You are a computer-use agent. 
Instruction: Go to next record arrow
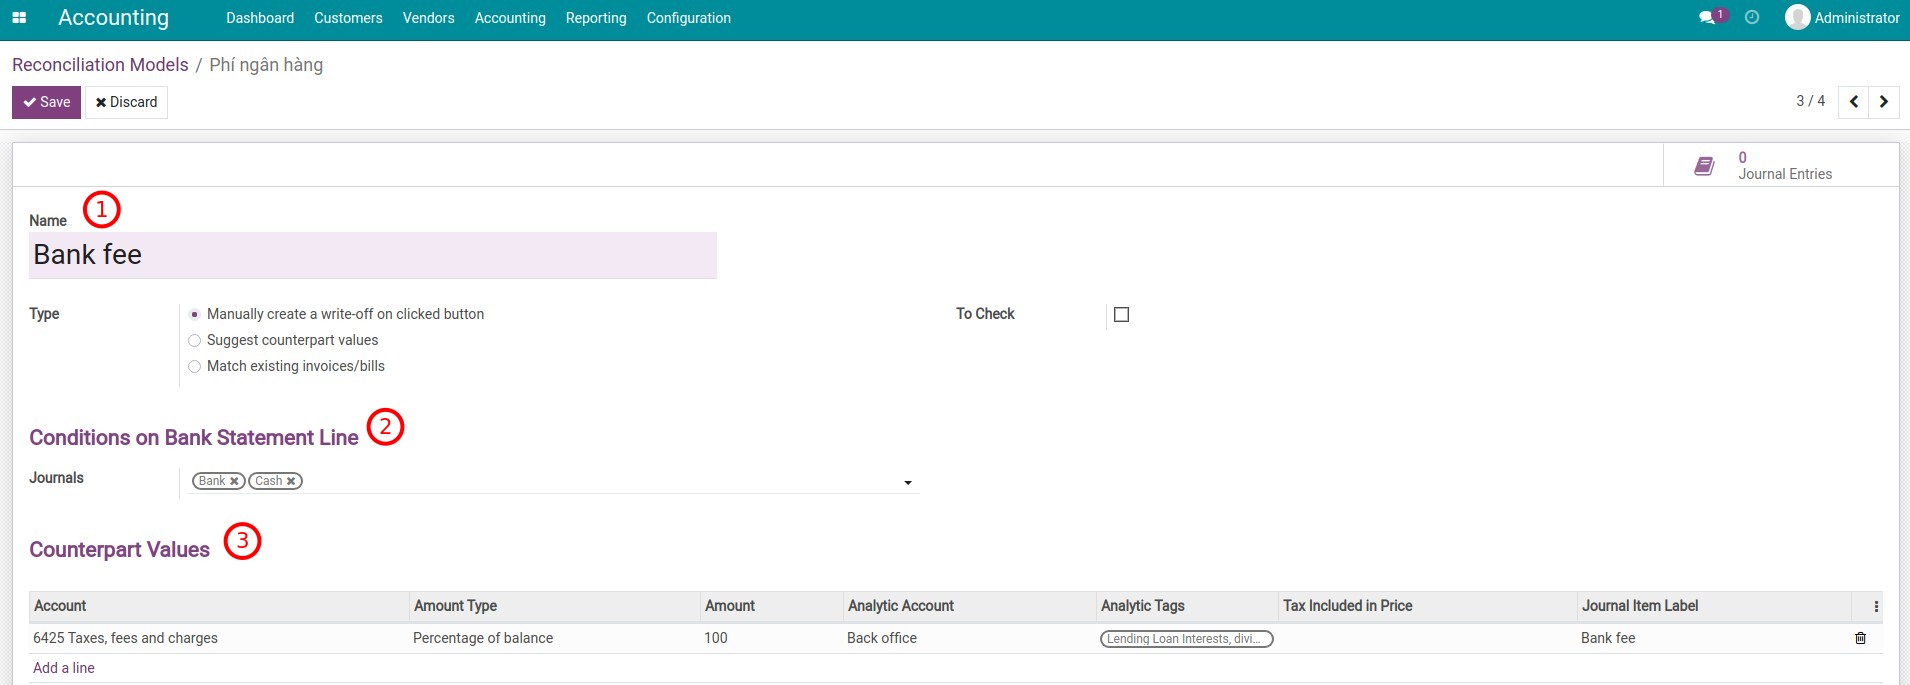coord(1884,102)
